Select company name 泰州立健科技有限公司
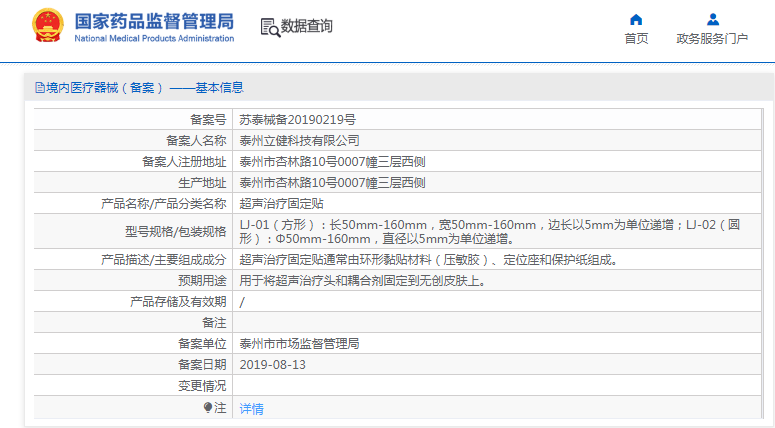 coord(300,140)
